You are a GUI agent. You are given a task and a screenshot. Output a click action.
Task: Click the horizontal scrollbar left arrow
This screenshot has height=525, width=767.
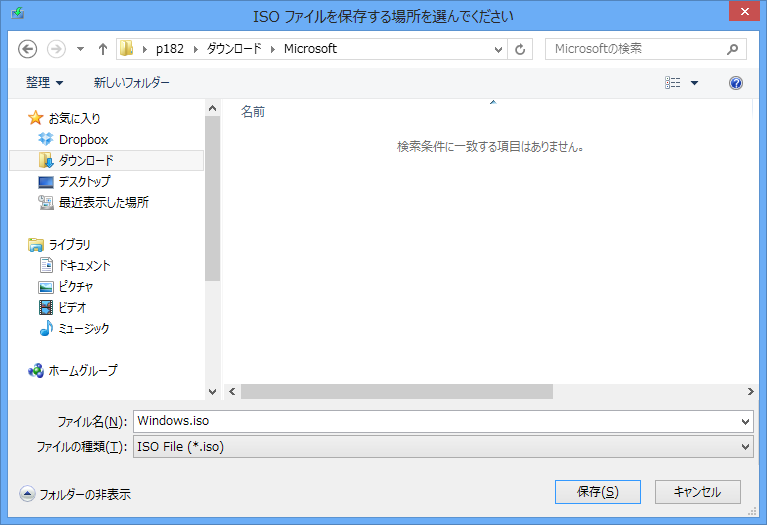pos(232,391)
